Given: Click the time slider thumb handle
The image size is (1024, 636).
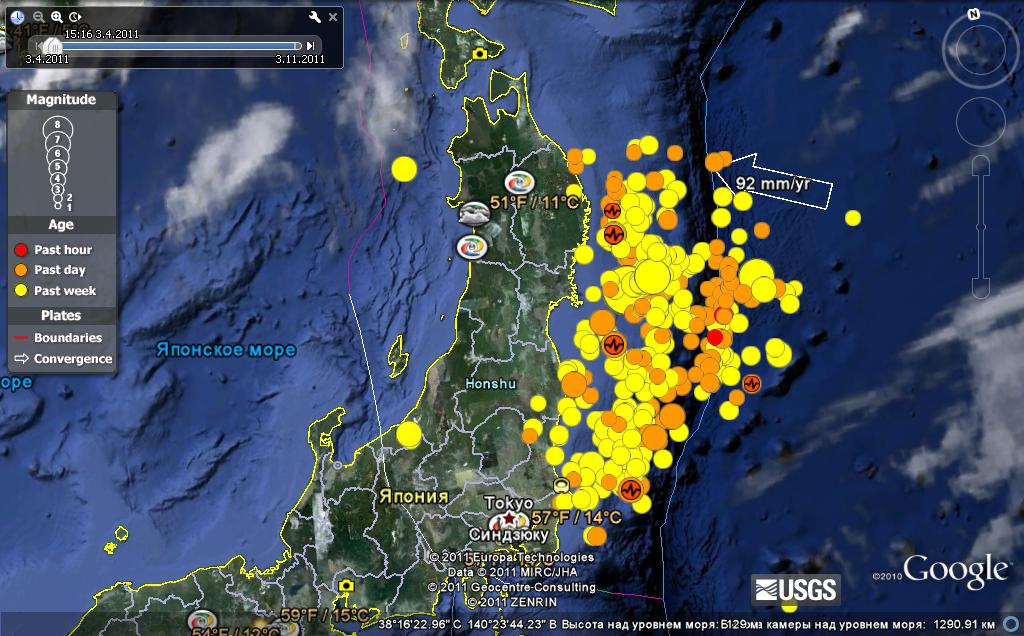Looking at the screenshot, I should (52, 46).
